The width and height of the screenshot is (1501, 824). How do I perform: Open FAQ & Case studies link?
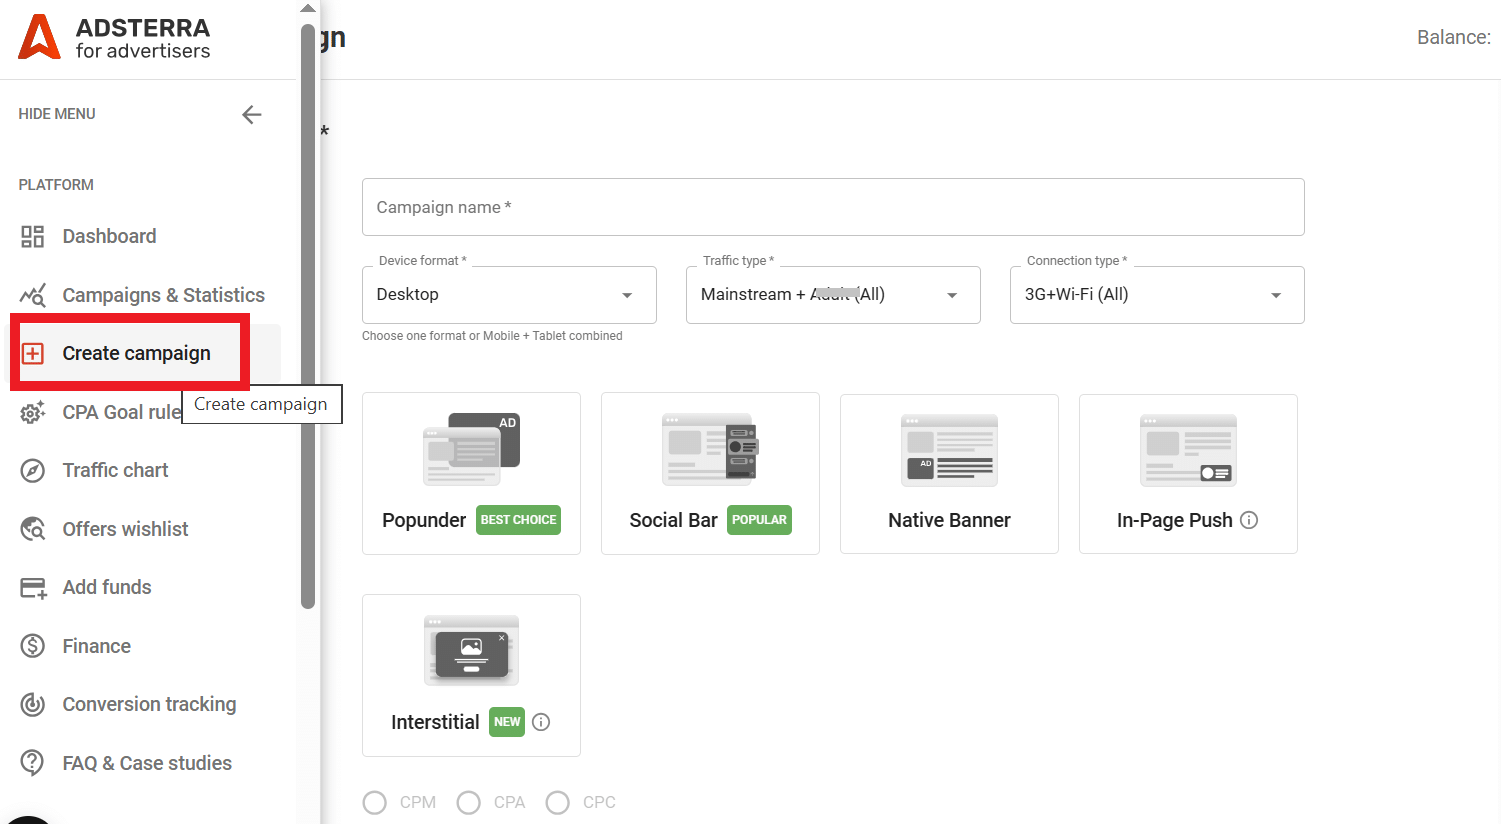(x=147, y=763)
